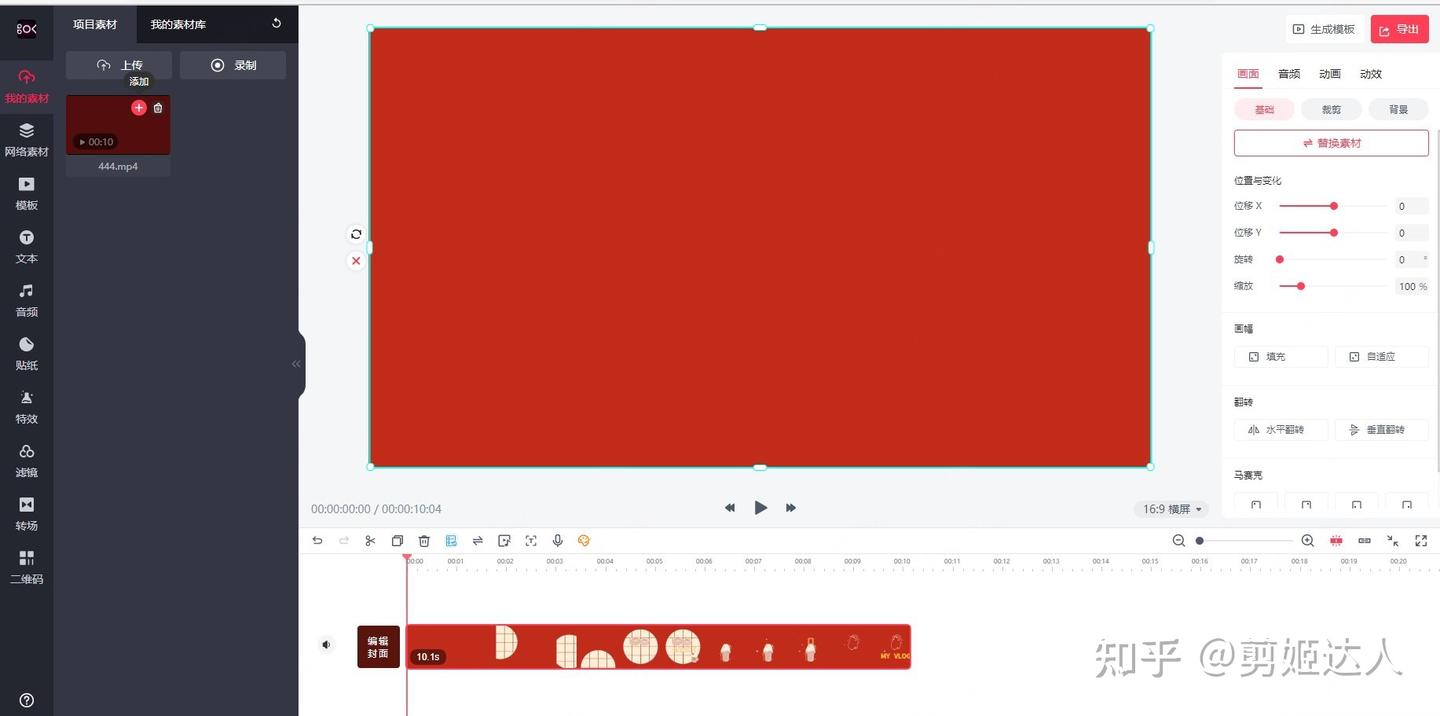Screen dimensions: 1440x716
Task: Open the 模板 templates section
Action: click(x=26, y=193)
